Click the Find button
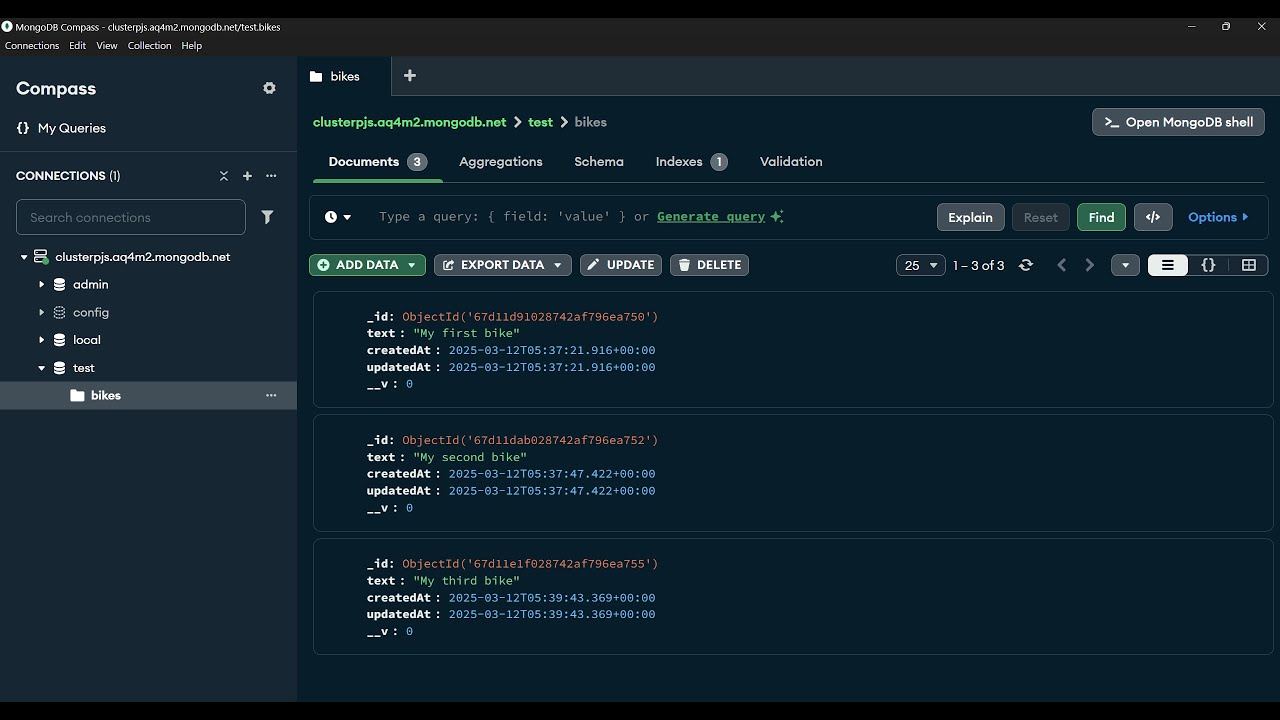 click(x=1101, y=217)
